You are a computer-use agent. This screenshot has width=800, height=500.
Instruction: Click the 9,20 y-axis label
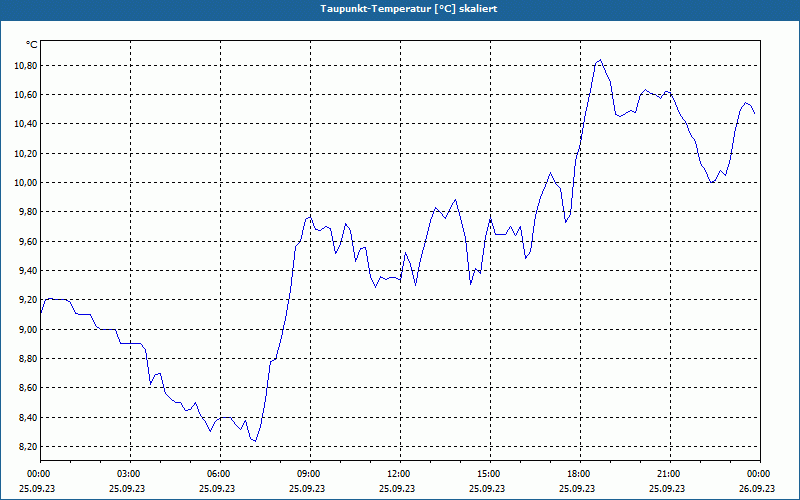29,300
